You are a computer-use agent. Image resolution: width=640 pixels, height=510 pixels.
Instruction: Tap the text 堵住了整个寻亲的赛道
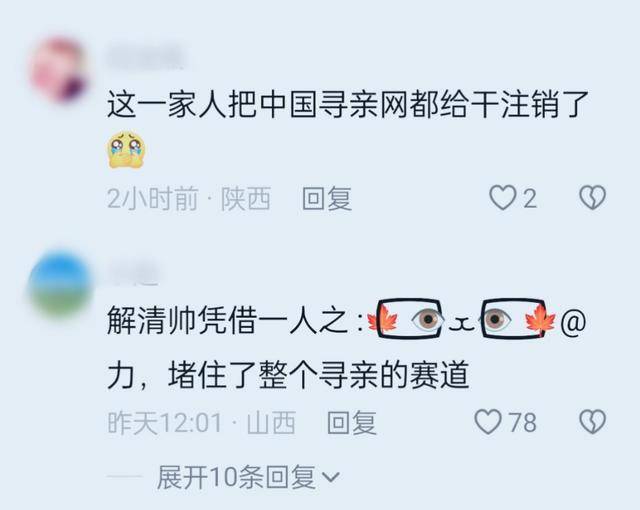click(x=318, y=374)
